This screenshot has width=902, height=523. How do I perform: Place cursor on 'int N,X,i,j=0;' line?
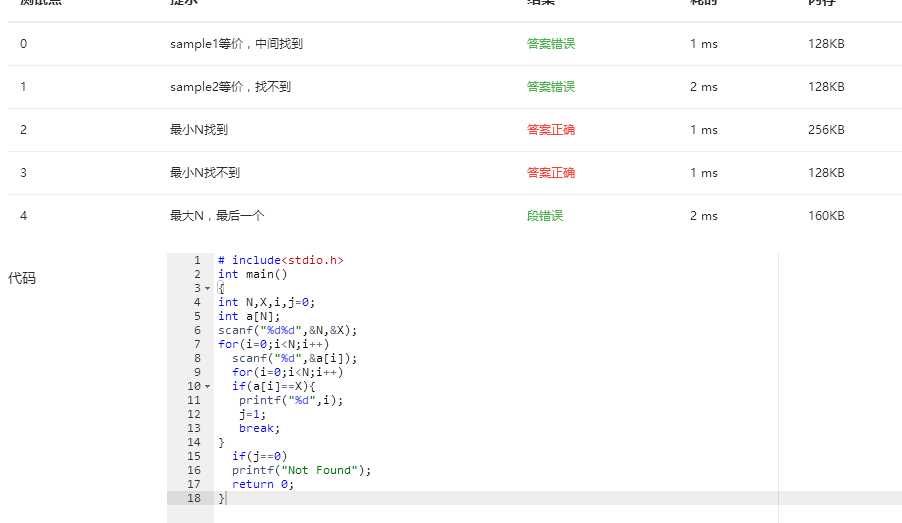(266, 302)
